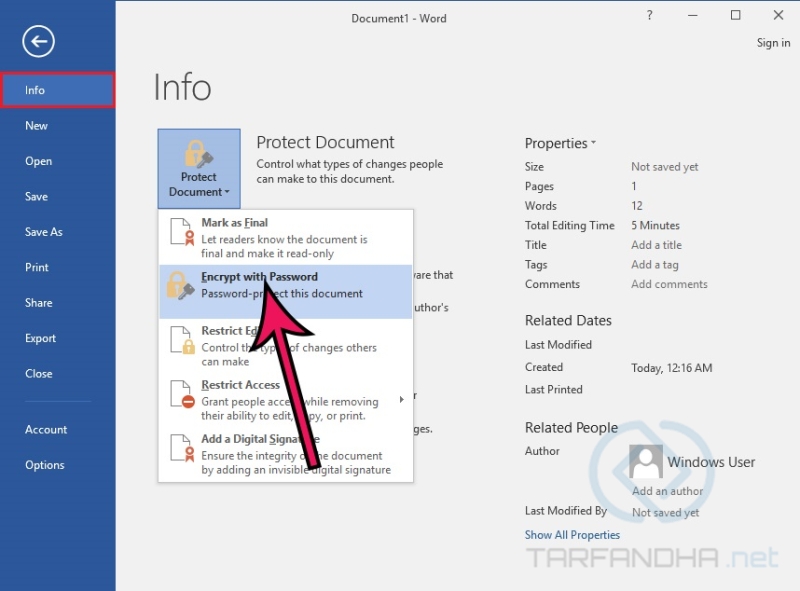Click the Add an author field
This screenshot has width=800, height=591.
point(667,491)
